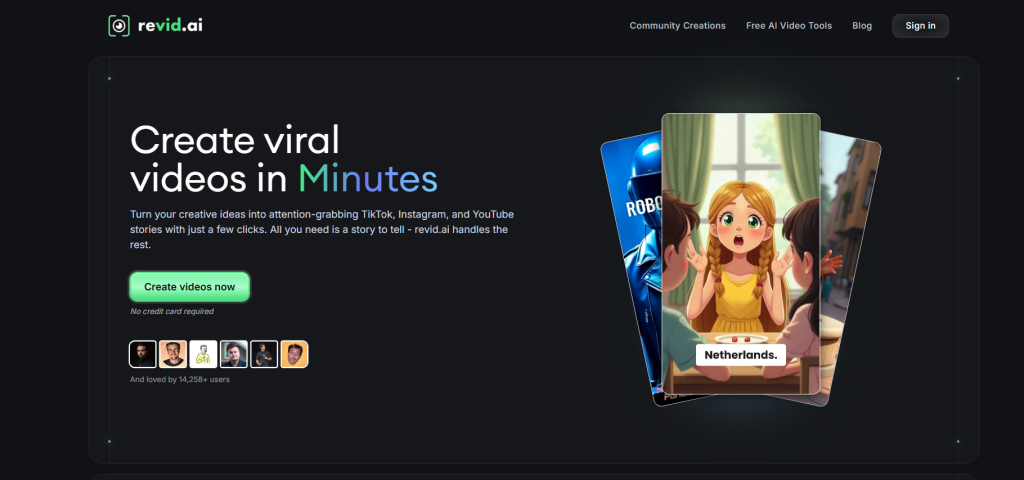
Task: Open the Community Creations page
Action: click(677, 25)
